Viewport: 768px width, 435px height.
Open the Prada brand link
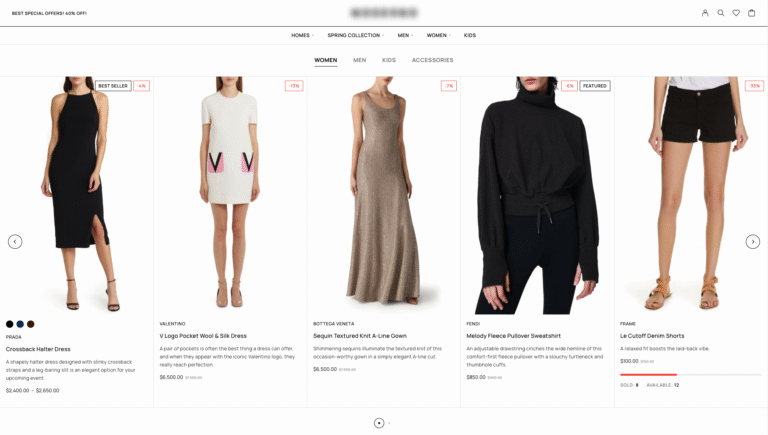[x=14, y=337]
